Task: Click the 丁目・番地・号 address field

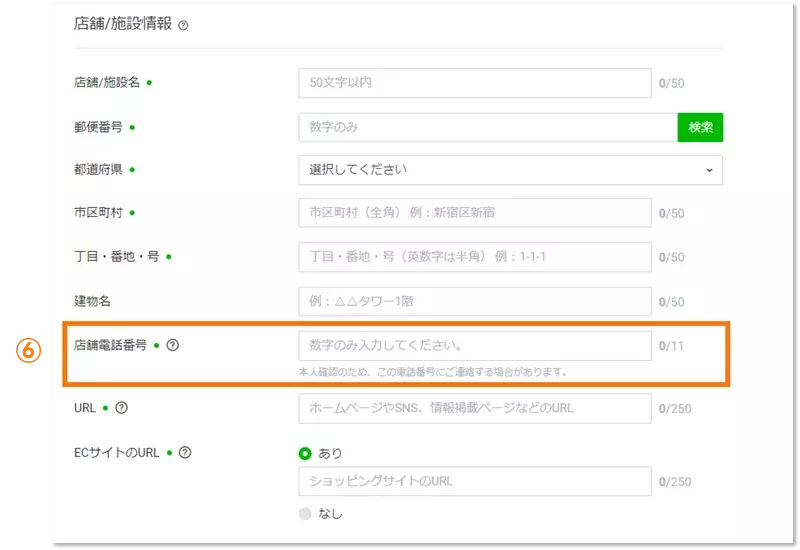Action: [x=474, y=257]
